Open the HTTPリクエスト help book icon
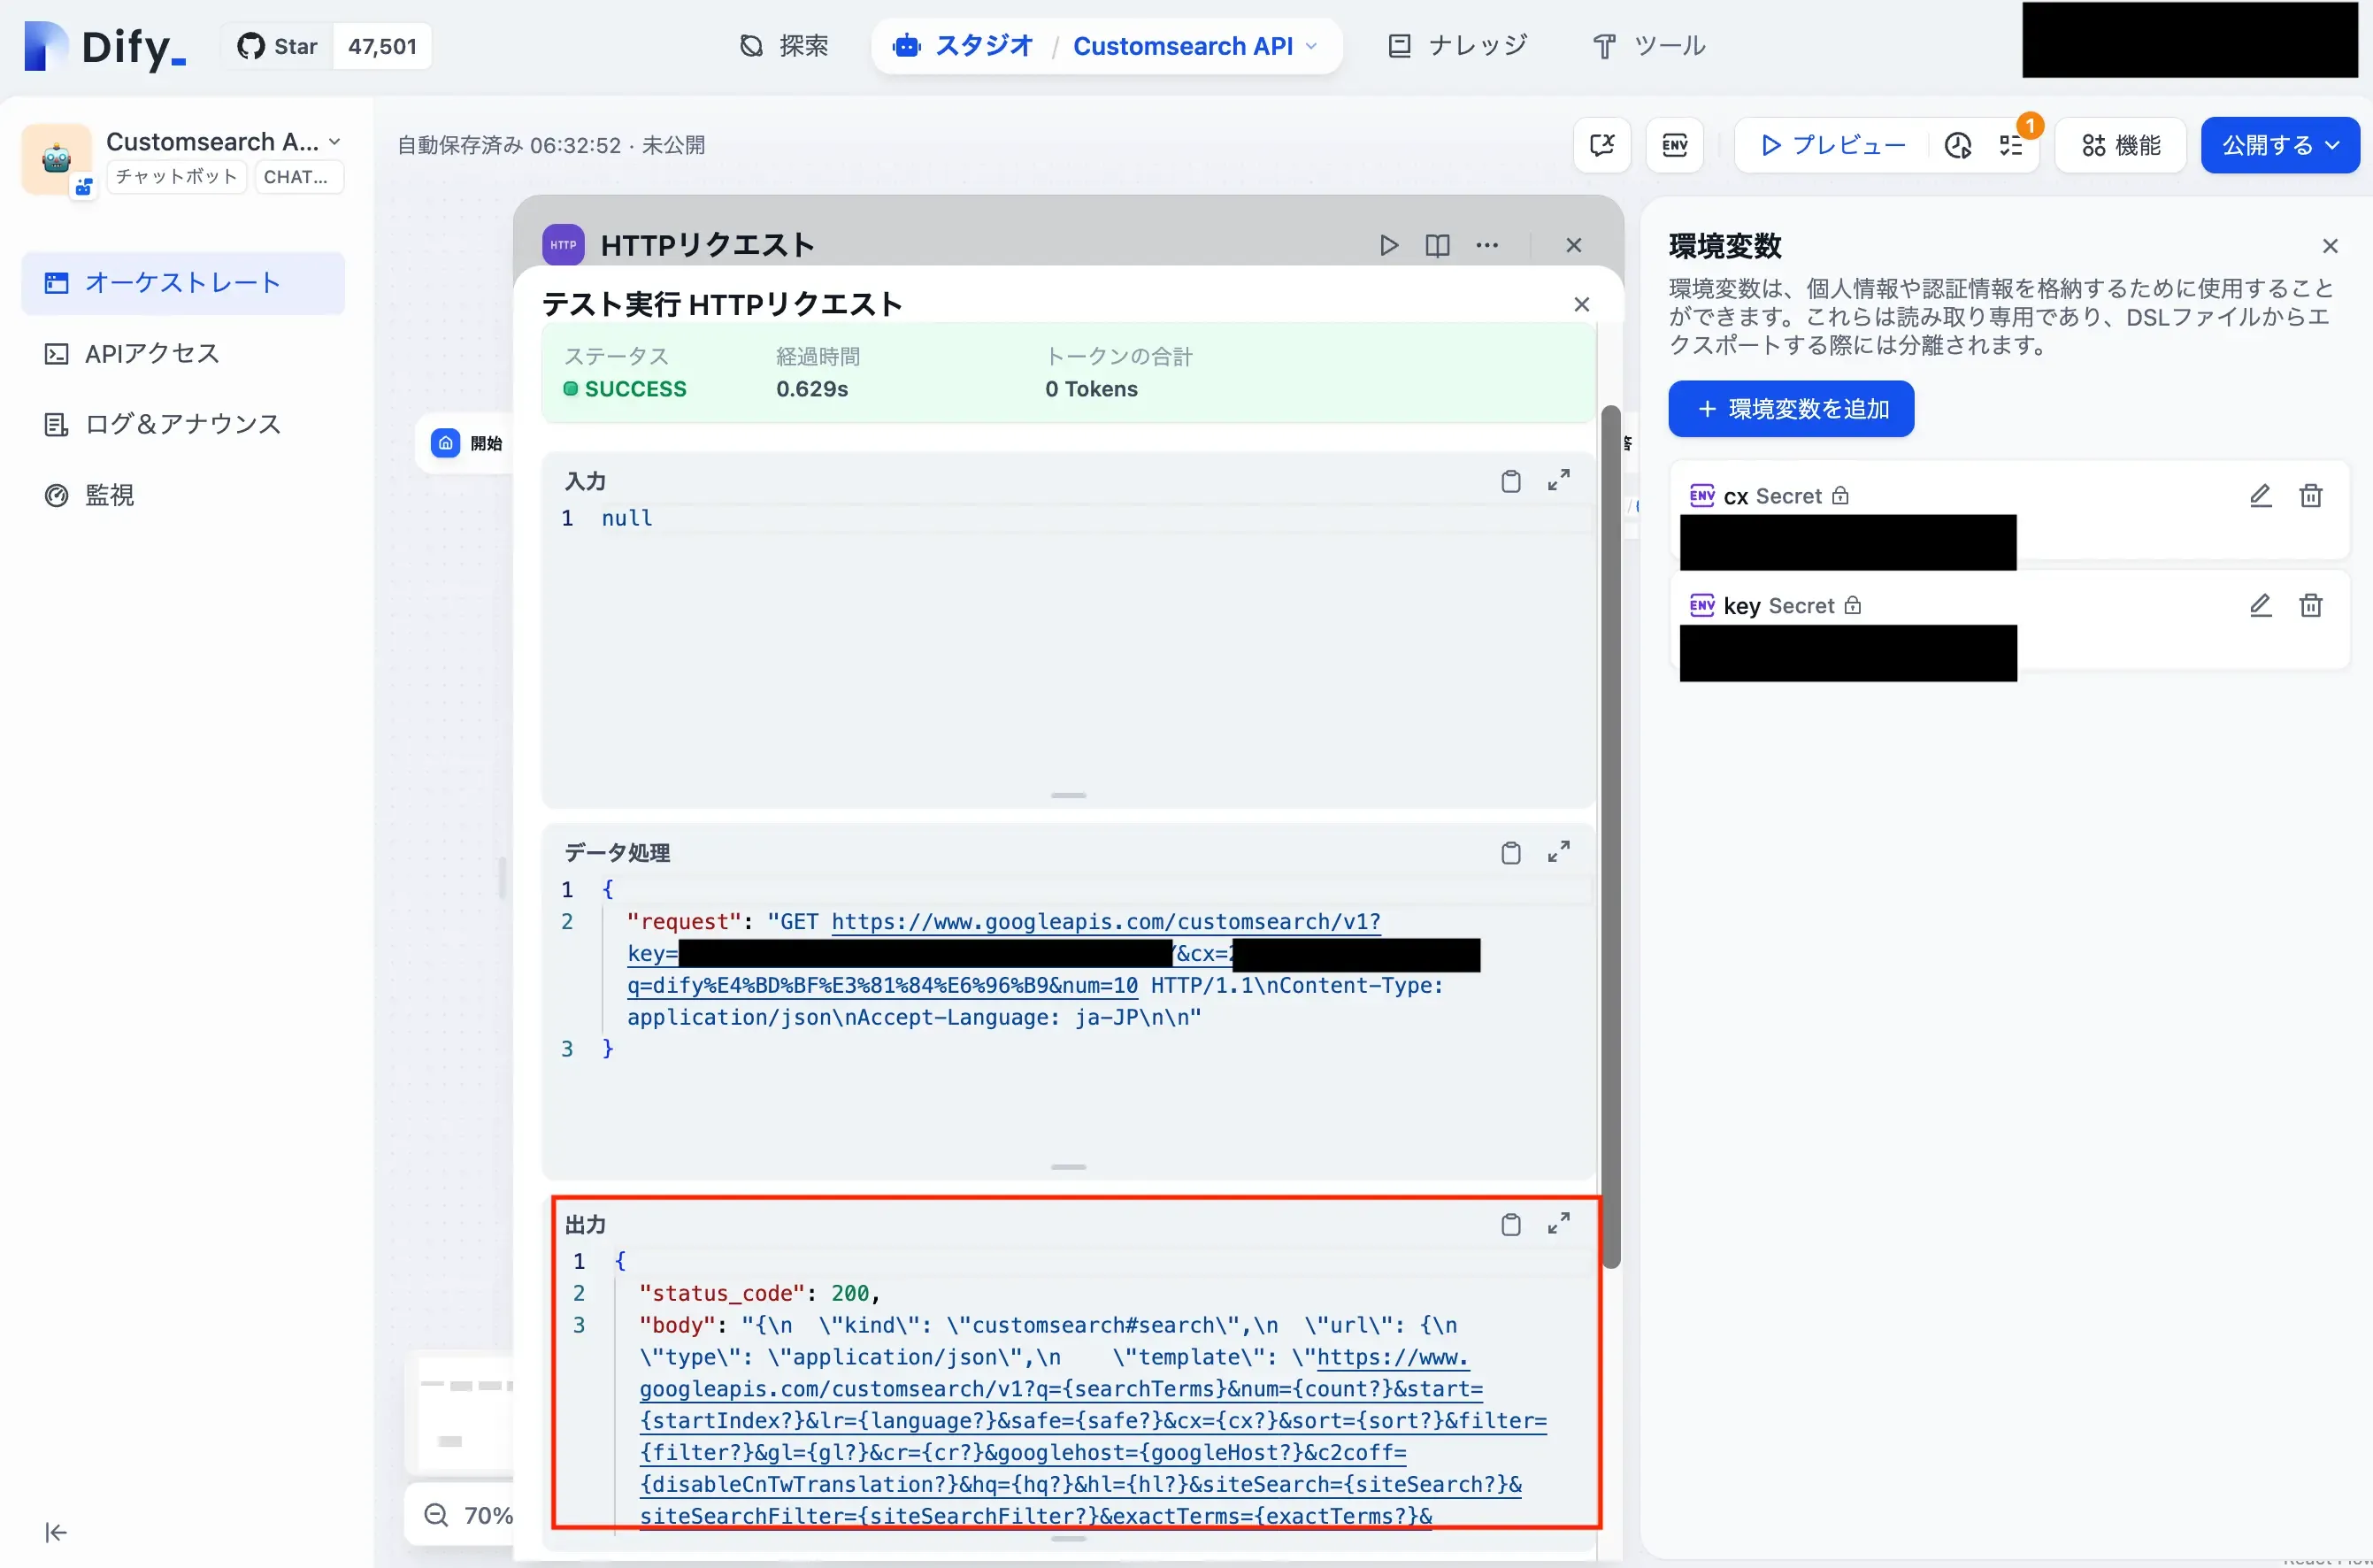Screen dimensions: 2373x1568 pos(1437,245)
